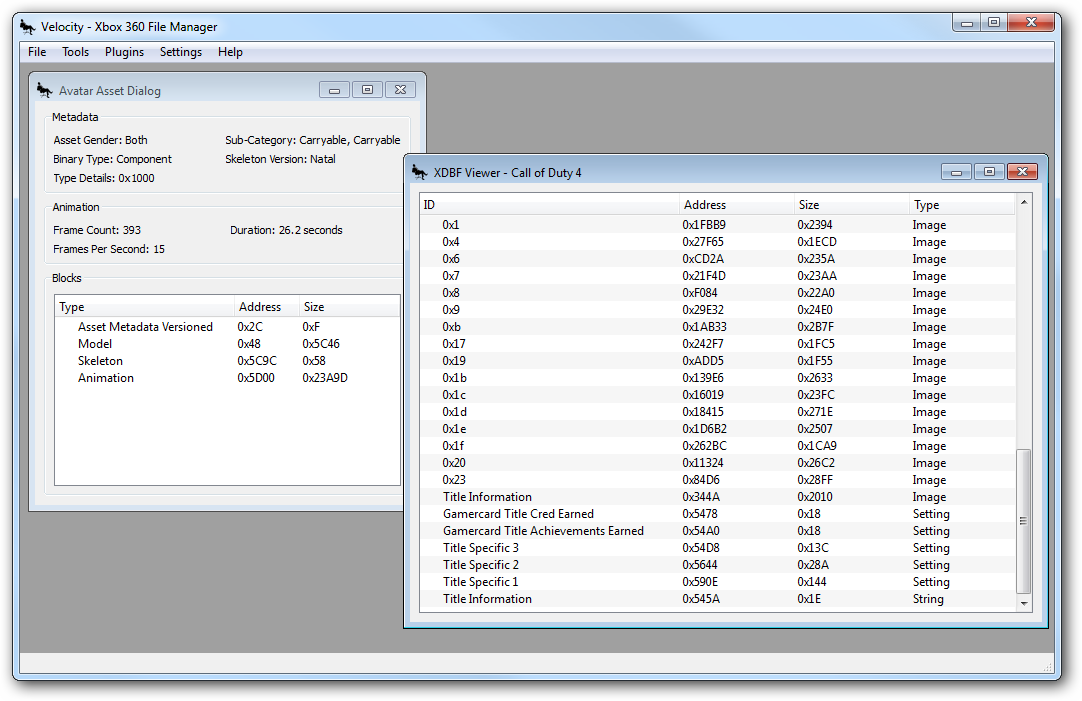The height and width of the screenshot is (701, 1082).
Task: Click the Skeleton Version: Natal label
Action: [x=280, y=159]
